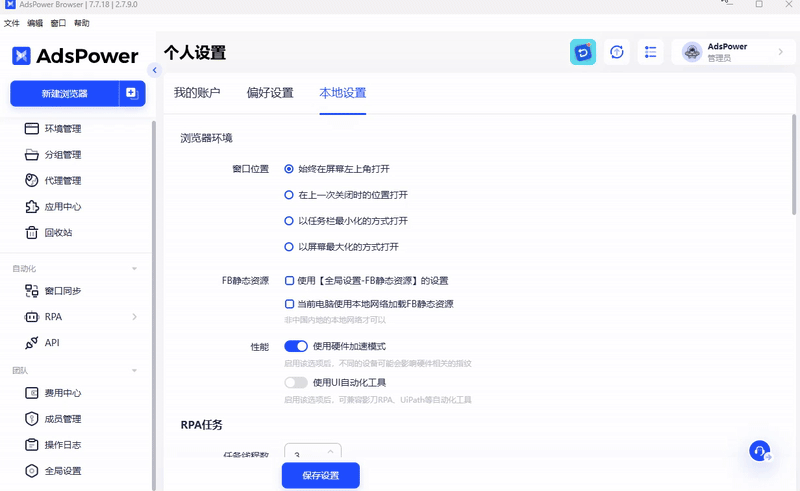Viewport: 800px width, 491px height.
Task: Open the 窗口 menu
Action: point(58,23)
